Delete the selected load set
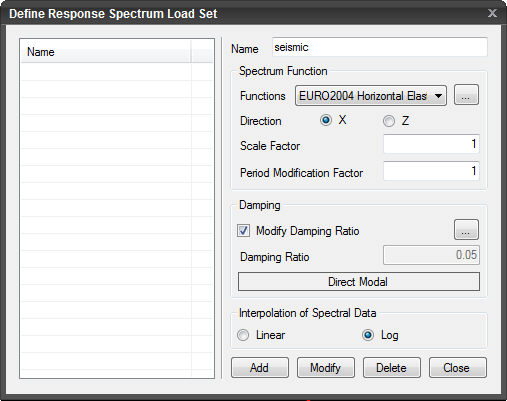 click(x=392, y=368)
